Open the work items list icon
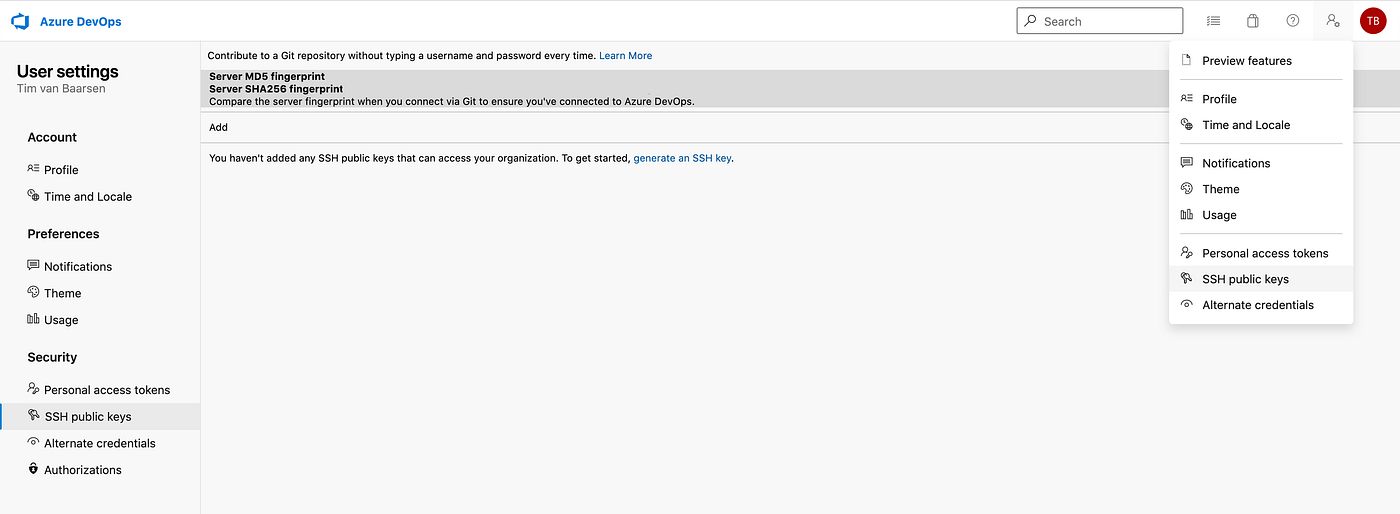 coord(1213,21)
